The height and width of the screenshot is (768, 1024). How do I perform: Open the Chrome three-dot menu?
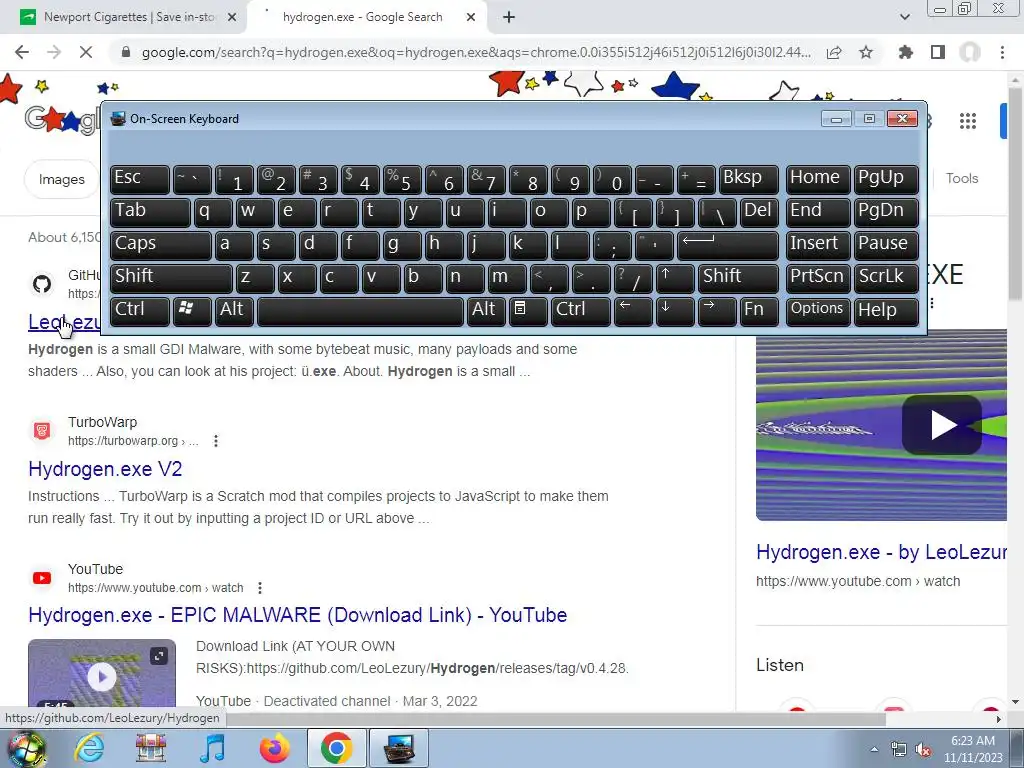(x=1002, y=52)
